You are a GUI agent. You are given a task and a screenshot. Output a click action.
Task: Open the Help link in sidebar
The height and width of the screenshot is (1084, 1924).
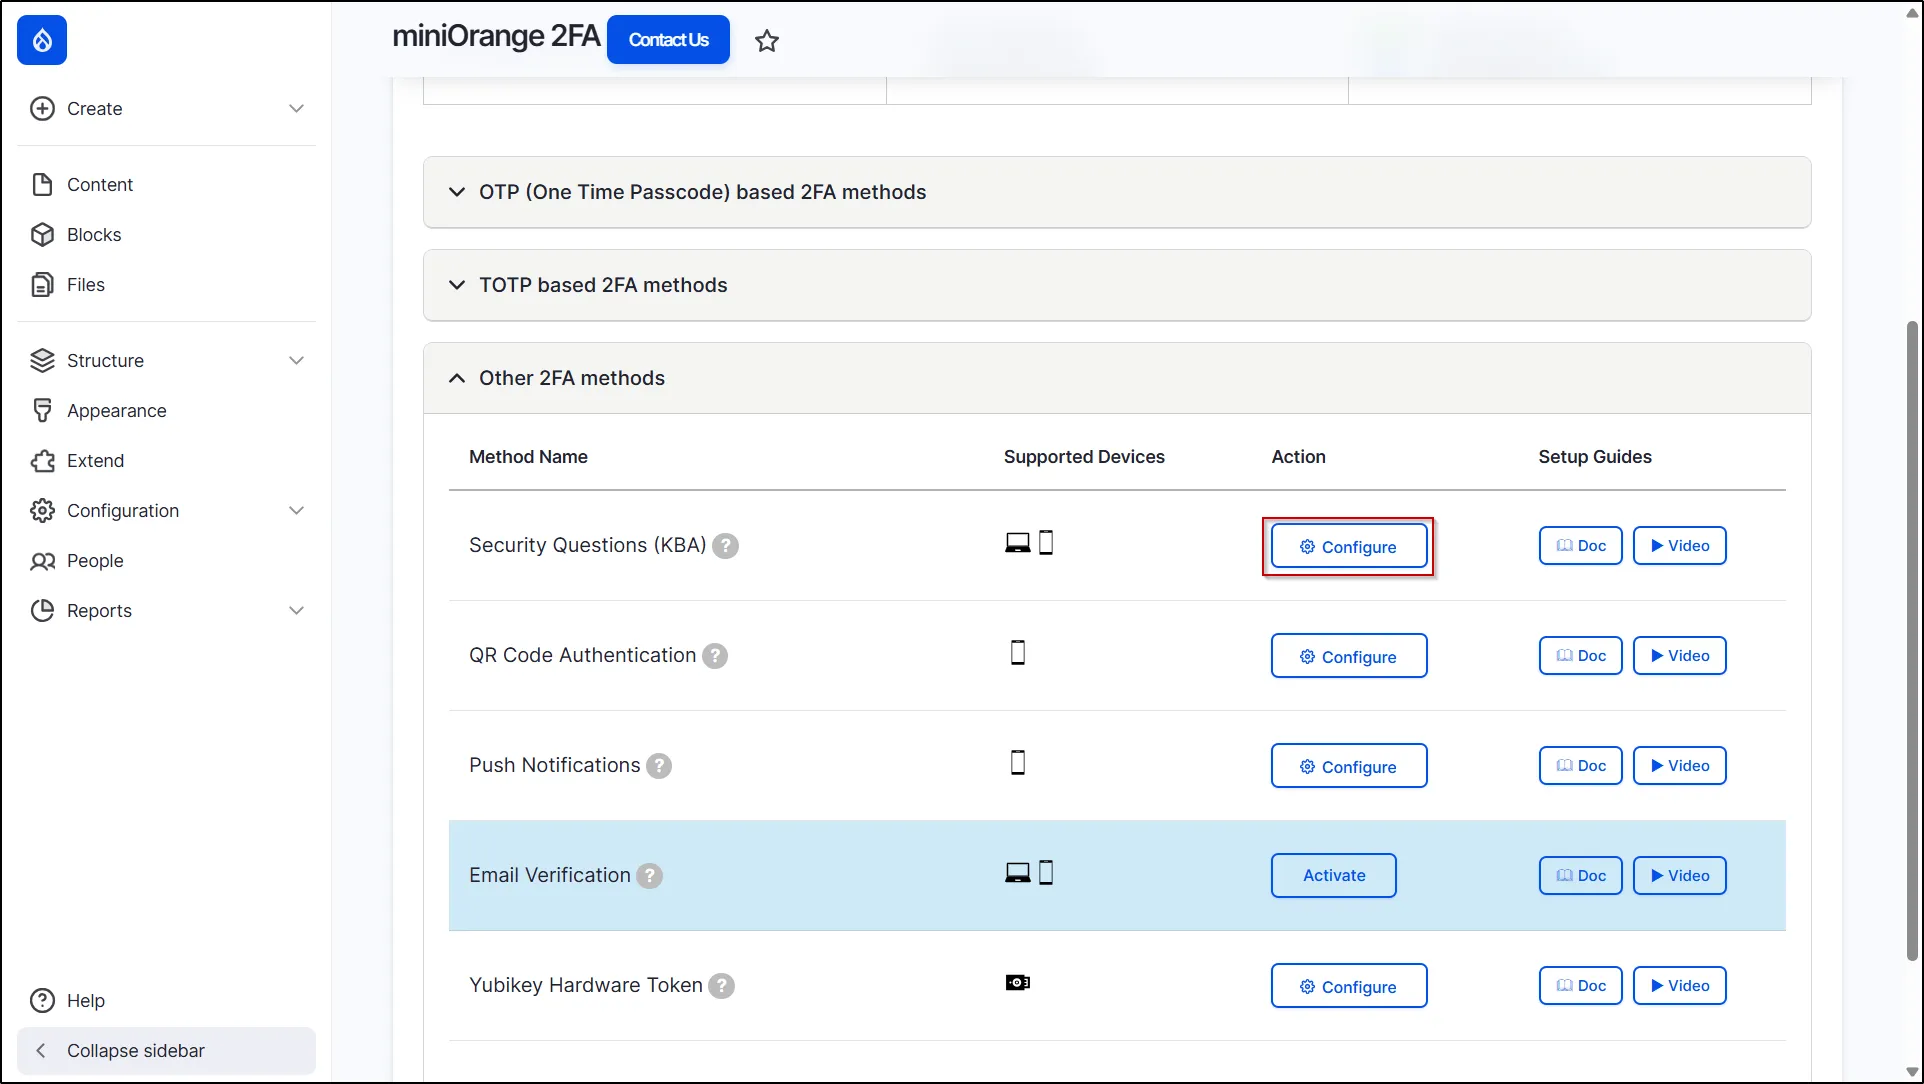click(86, 1000)
